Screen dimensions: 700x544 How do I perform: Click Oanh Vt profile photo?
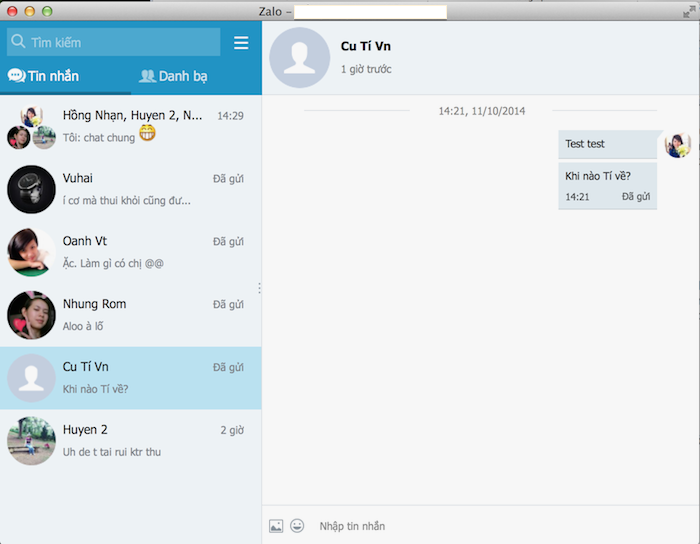point(31,252)
